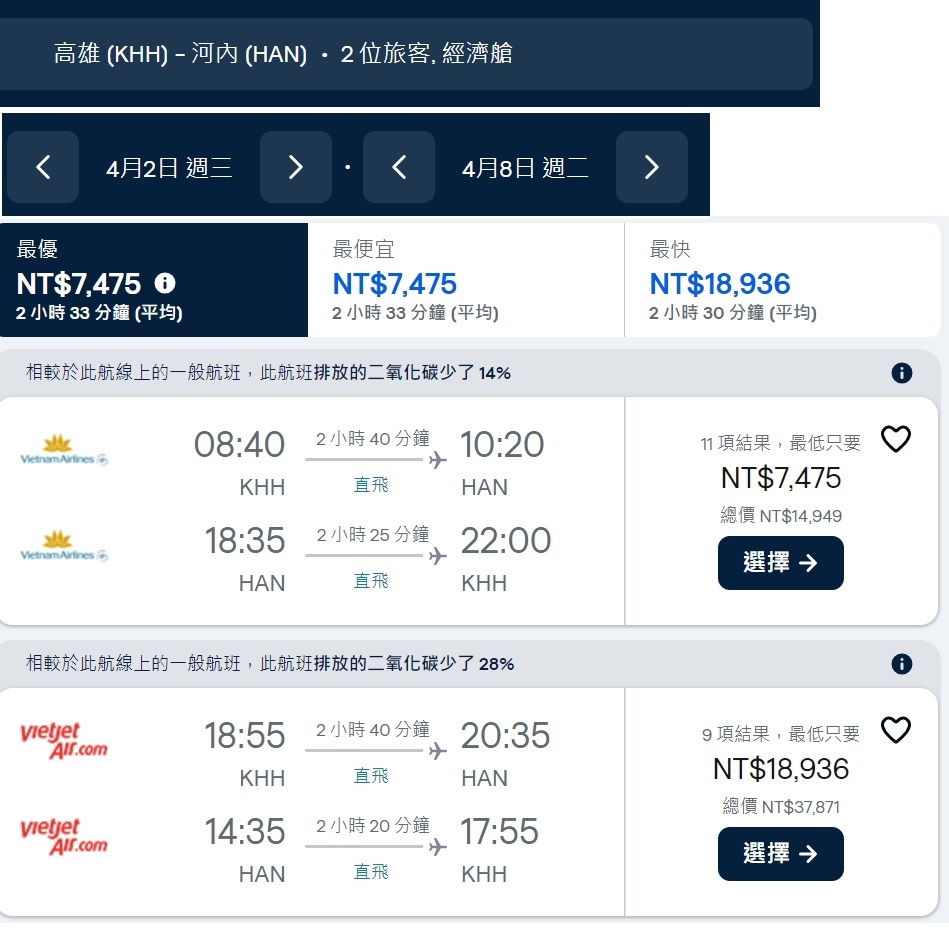949x929 pixels.
Task: Click VietJet Air logo on 14:35 return
Action: (64, 836)
